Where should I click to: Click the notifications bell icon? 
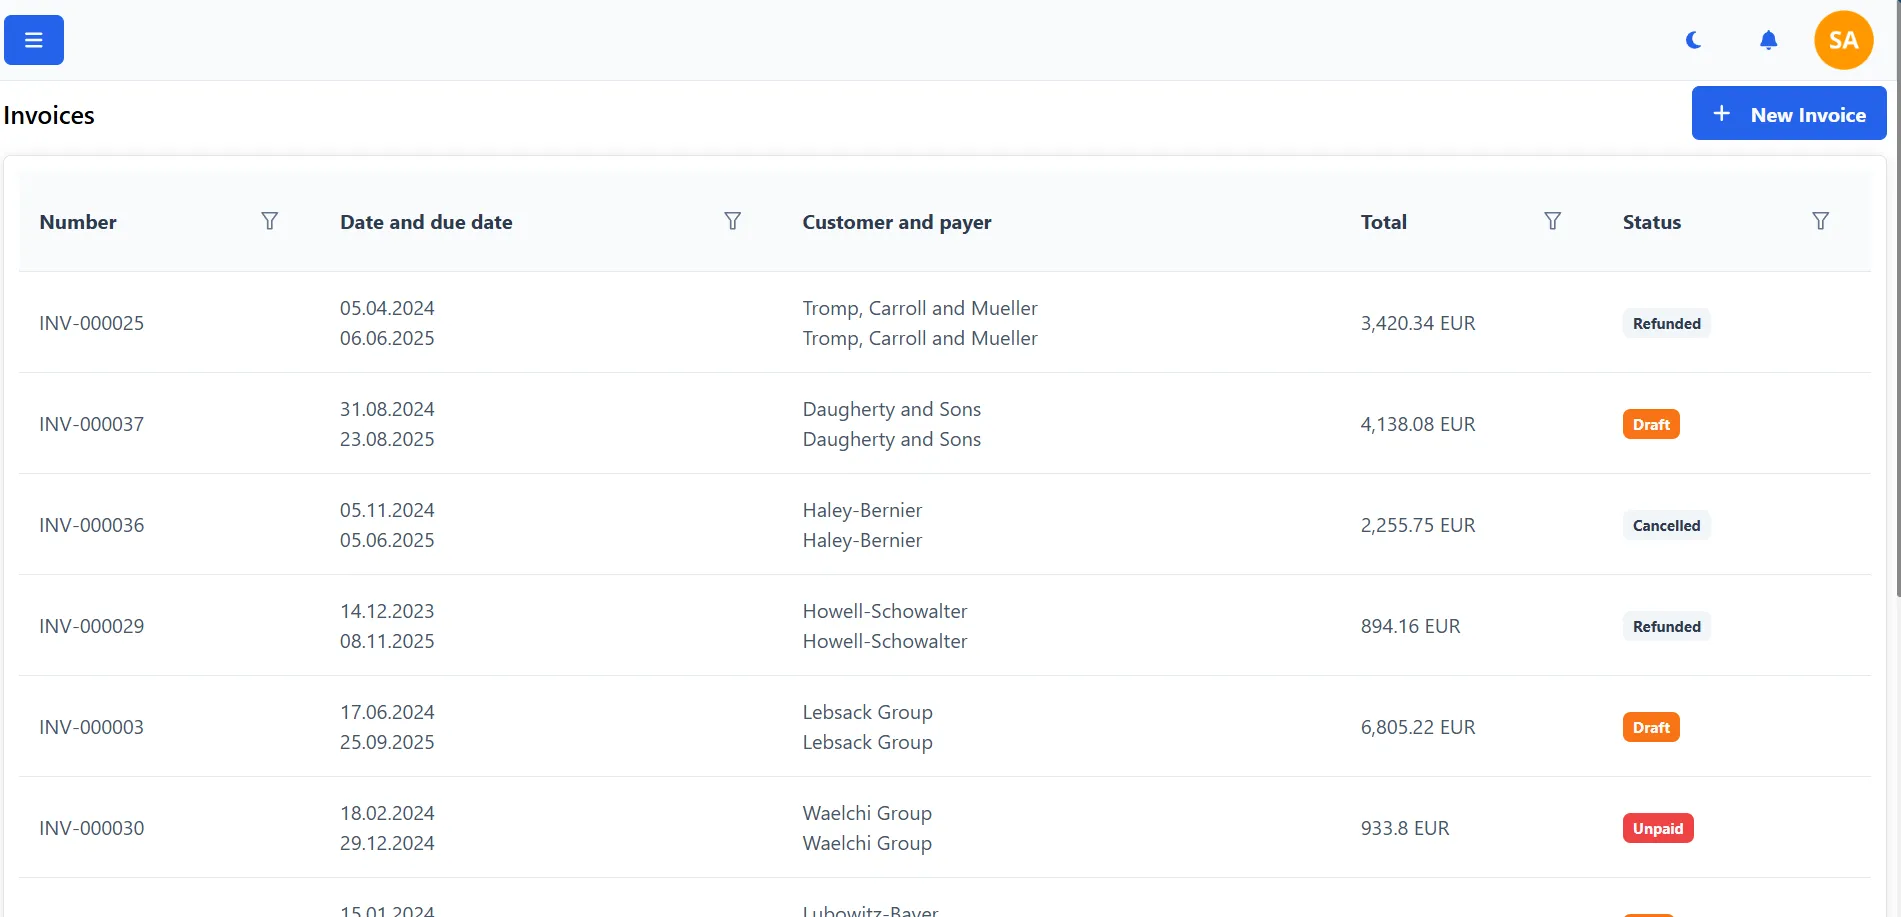coord(1768,40)
